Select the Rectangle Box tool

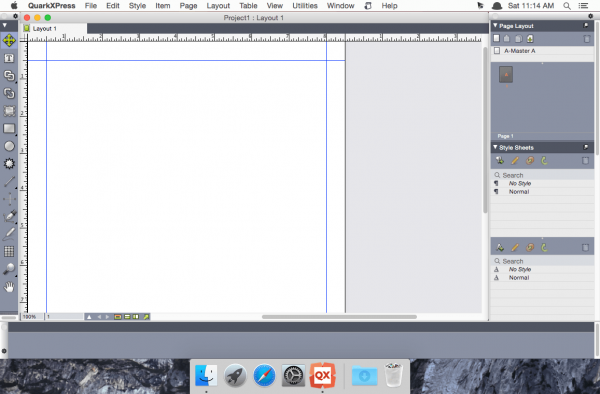pos(9,129)
